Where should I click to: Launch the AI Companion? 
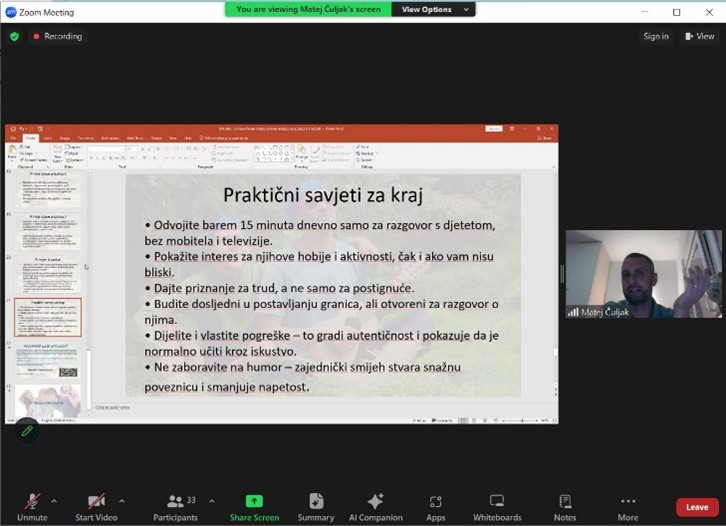click(x=375, y=501)
